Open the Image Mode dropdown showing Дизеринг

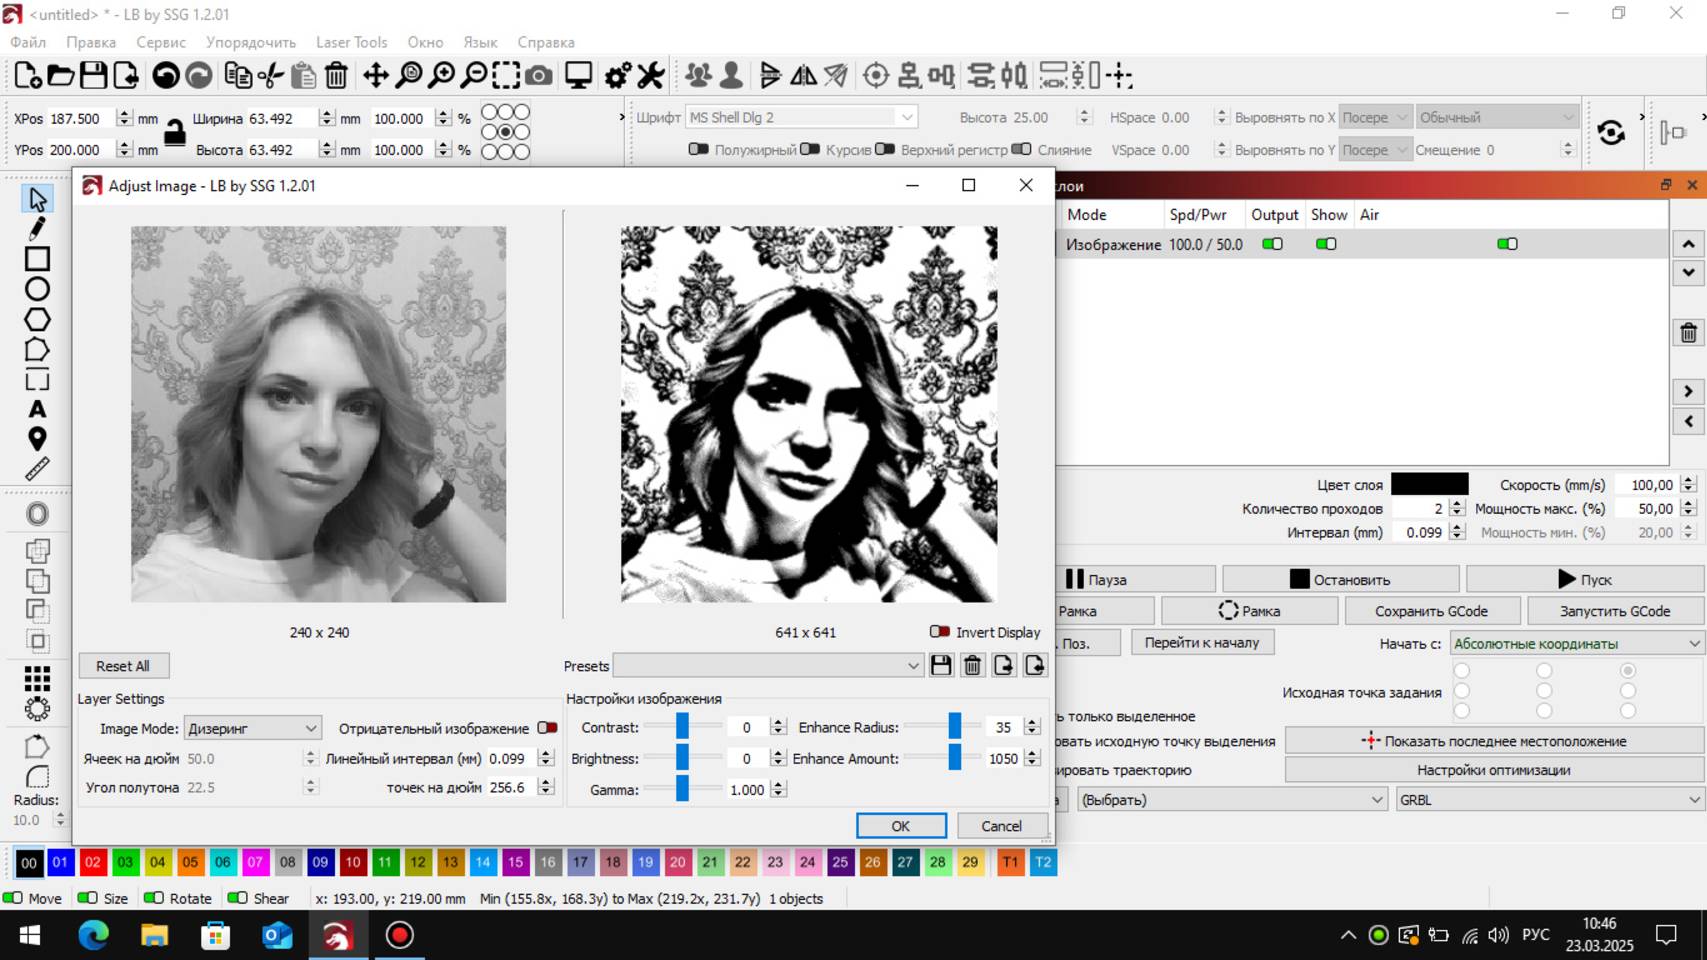tap(252, 728)
